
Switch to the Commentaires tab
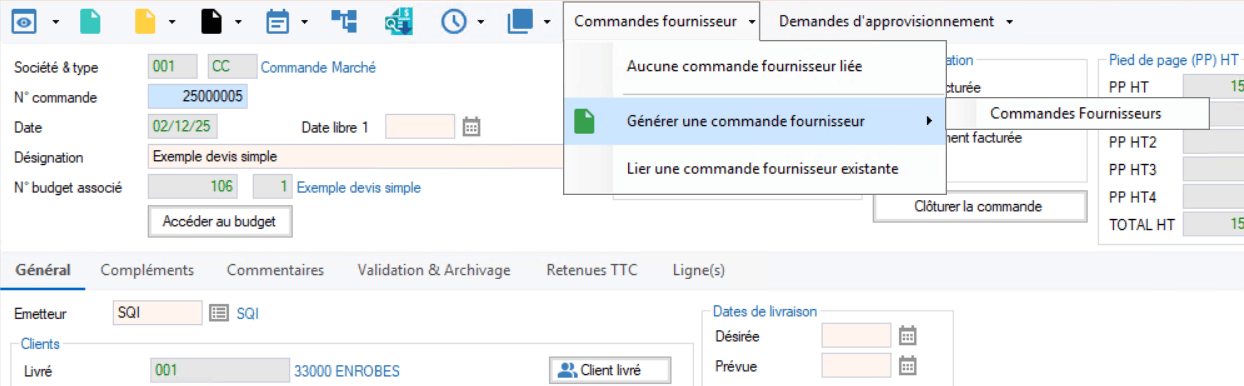tap(275, 270)
